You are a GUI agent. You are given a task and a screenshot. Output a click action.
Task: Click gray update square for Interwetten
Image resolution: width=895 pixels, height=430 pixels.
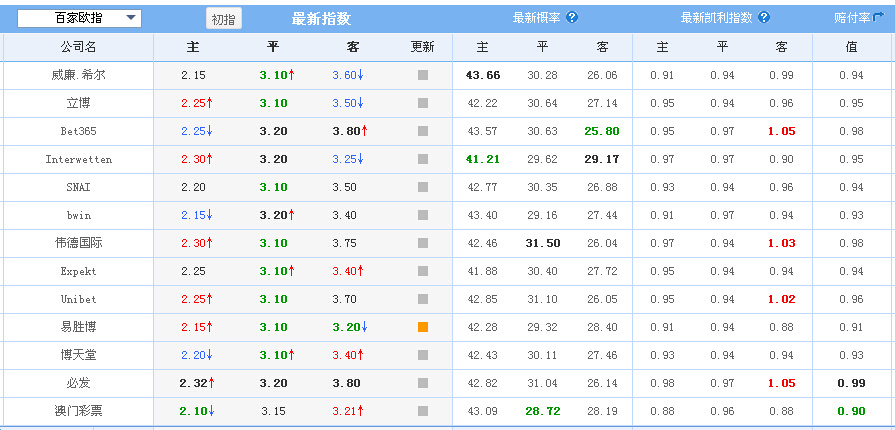coord(423,159)
